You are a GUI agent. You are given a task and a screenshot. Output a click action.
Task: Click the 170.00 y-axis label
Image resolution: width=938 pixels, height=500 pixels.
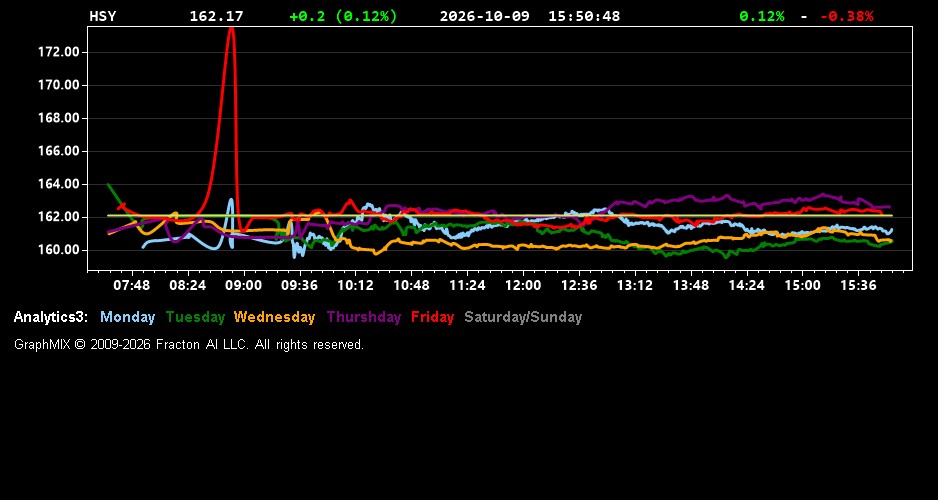[59, 85]
